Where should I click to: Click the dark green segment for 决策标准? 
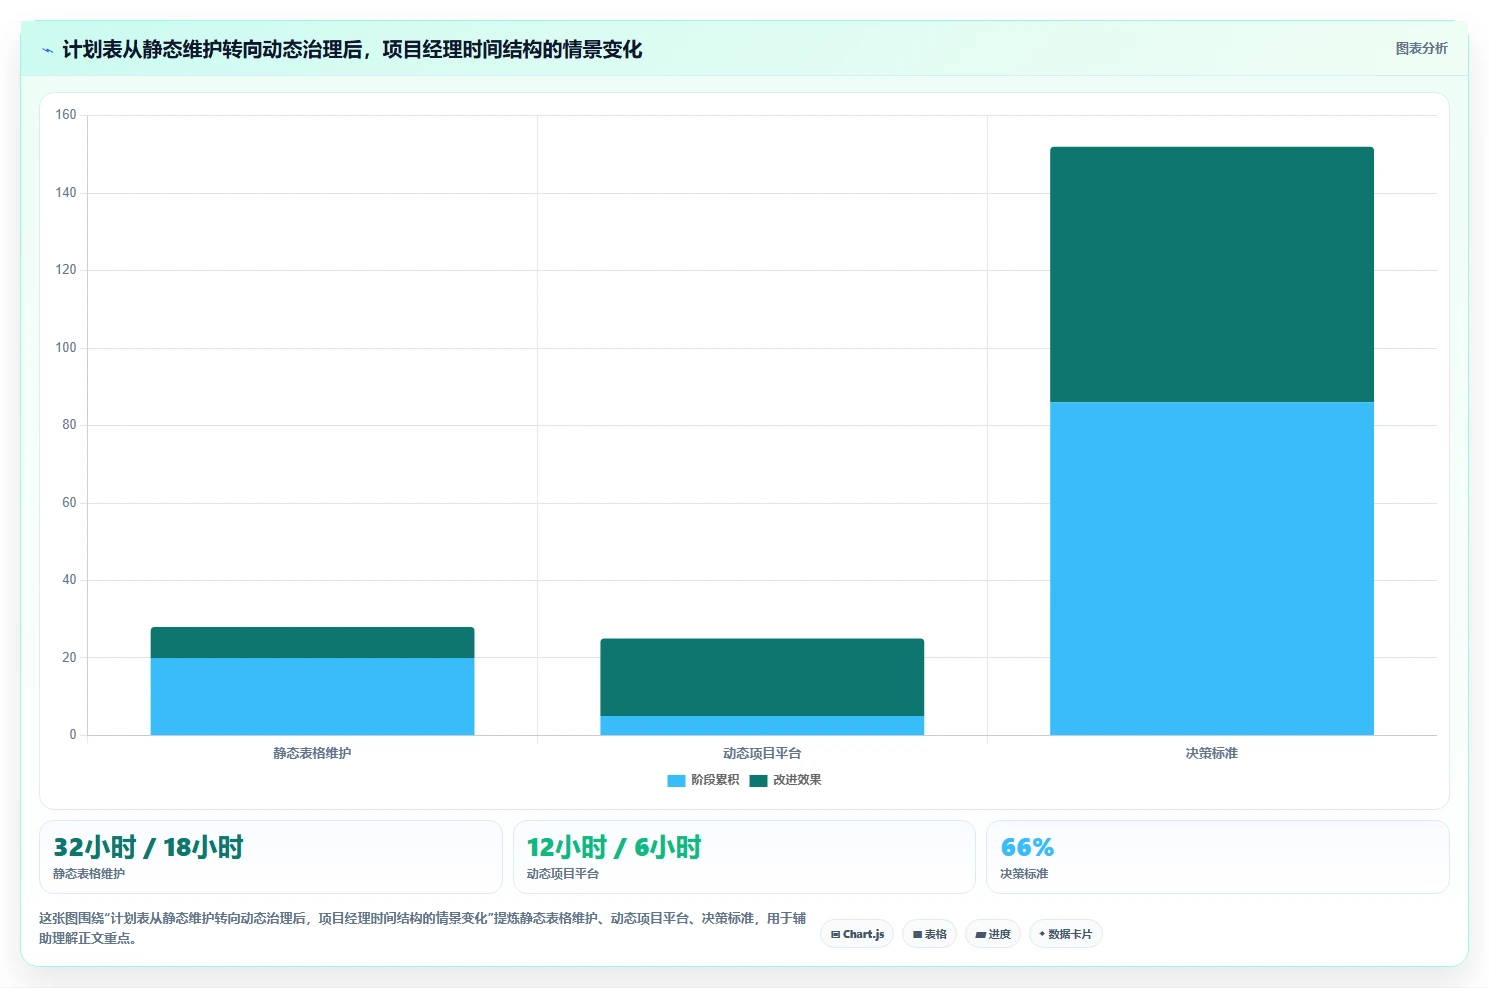coord(1212,274)
